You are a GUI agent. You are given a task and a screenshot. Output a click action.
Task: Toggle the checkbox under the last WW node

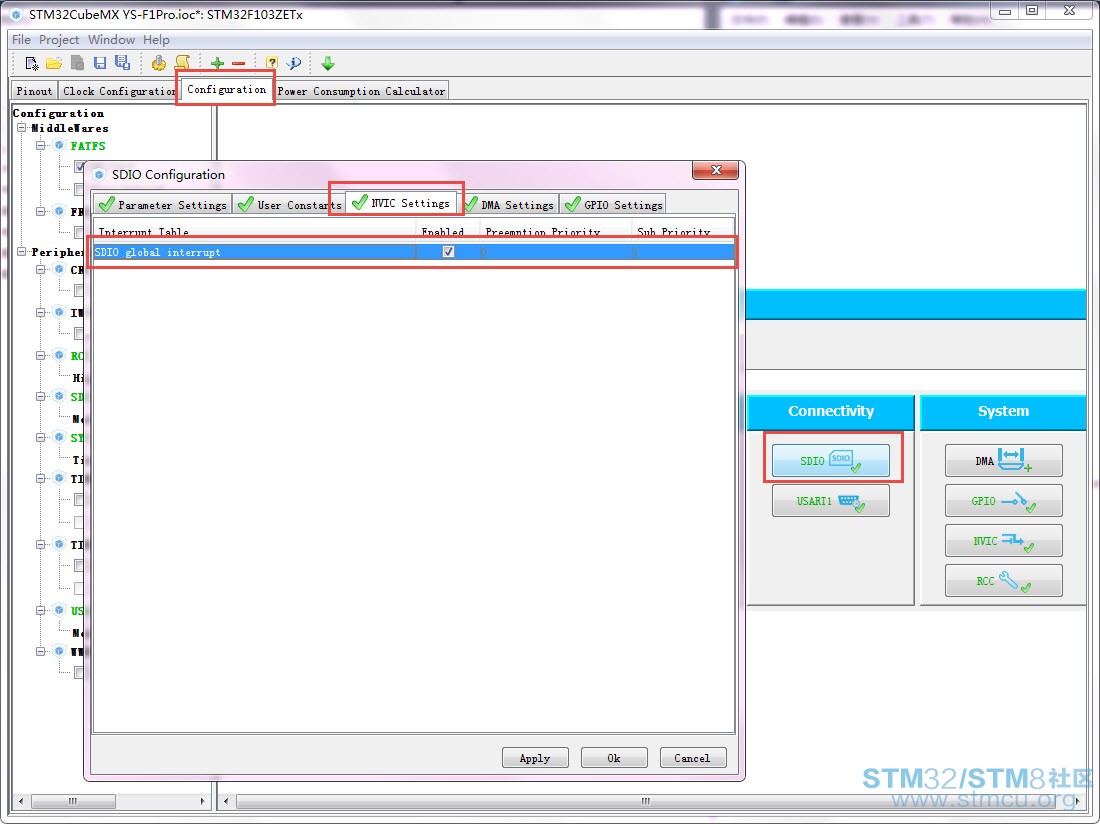(x=79, y=673)
